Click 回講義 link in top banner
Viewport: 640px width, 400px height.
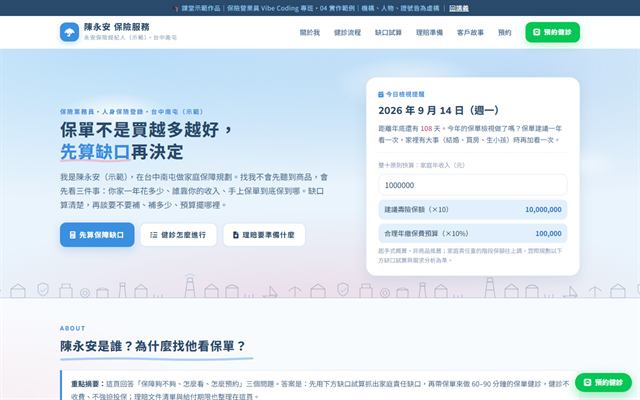pos(459,8)
